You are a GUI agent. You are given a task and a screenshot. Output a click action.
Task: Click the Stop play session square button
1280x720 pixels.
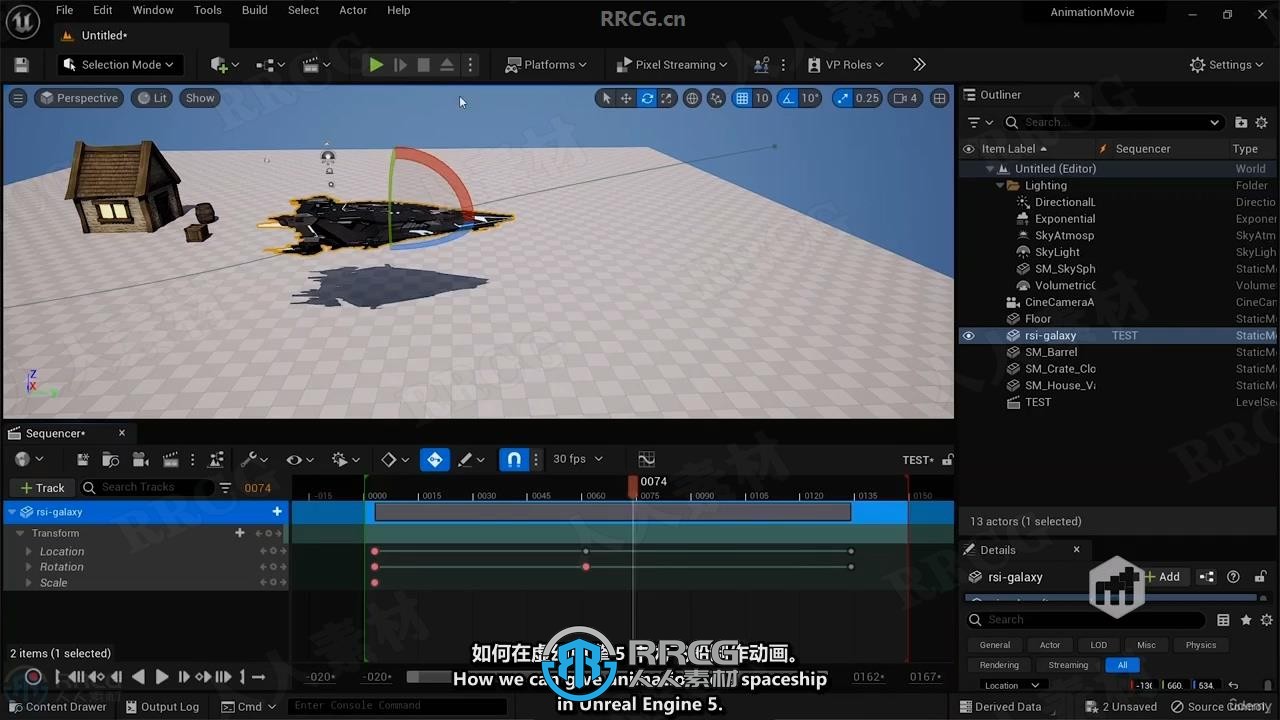[x=423, y=64]
